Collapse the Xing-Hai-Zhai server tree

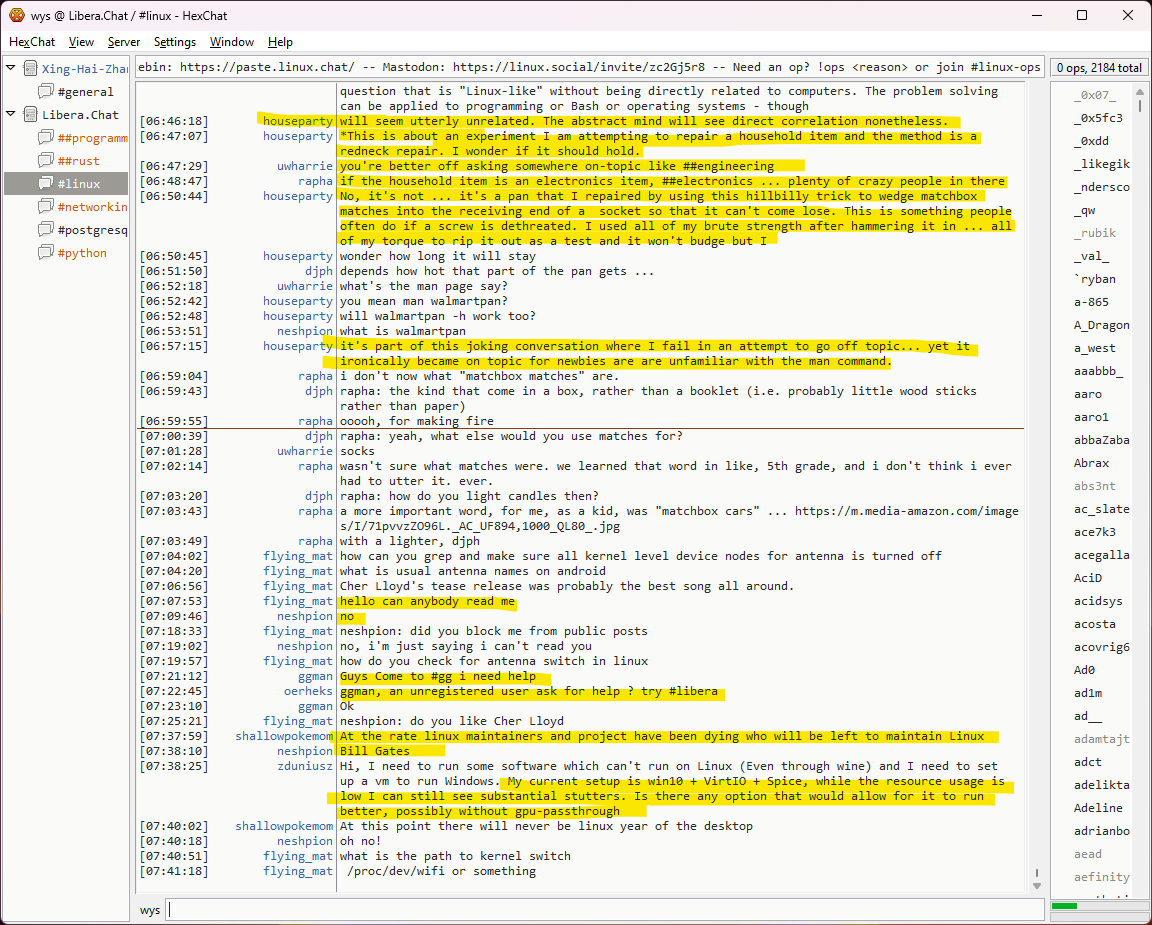pyautogui.click(x=11, y=68)
